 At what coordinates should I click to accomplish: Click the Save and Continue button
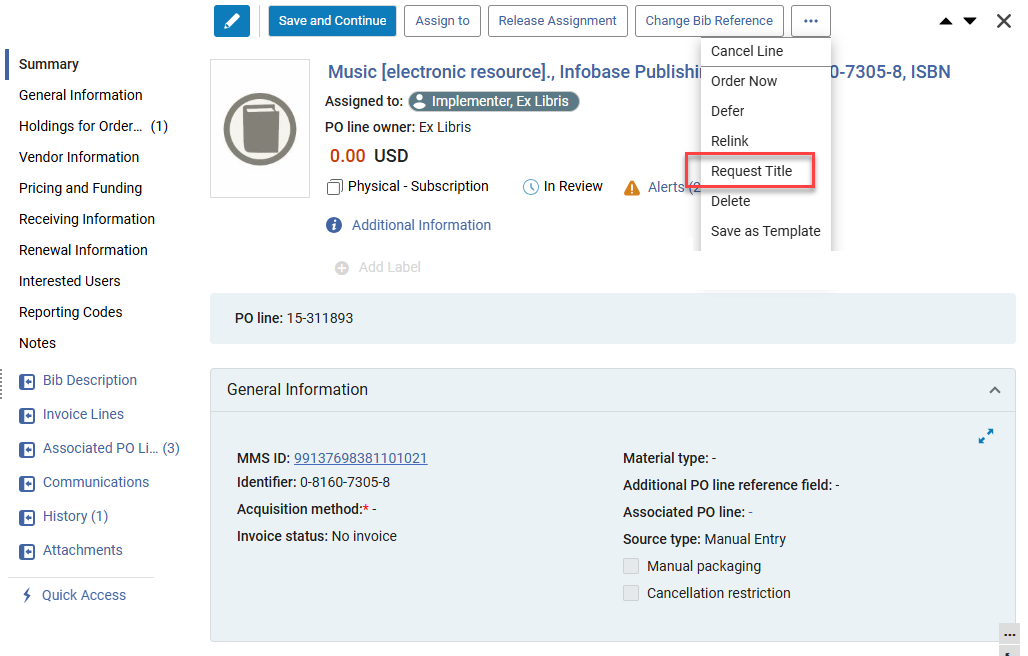coord(332,21)
